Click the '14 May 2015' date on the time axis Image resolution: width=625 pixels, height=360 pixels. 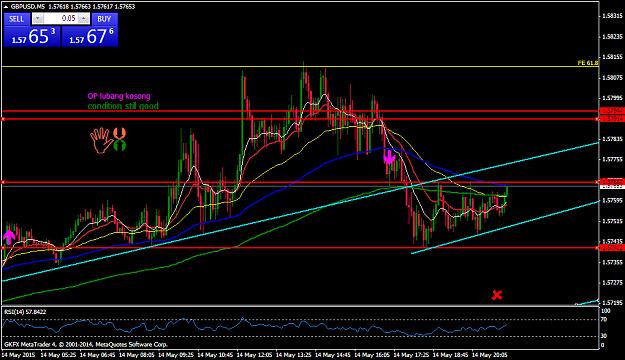coord(18,355)
